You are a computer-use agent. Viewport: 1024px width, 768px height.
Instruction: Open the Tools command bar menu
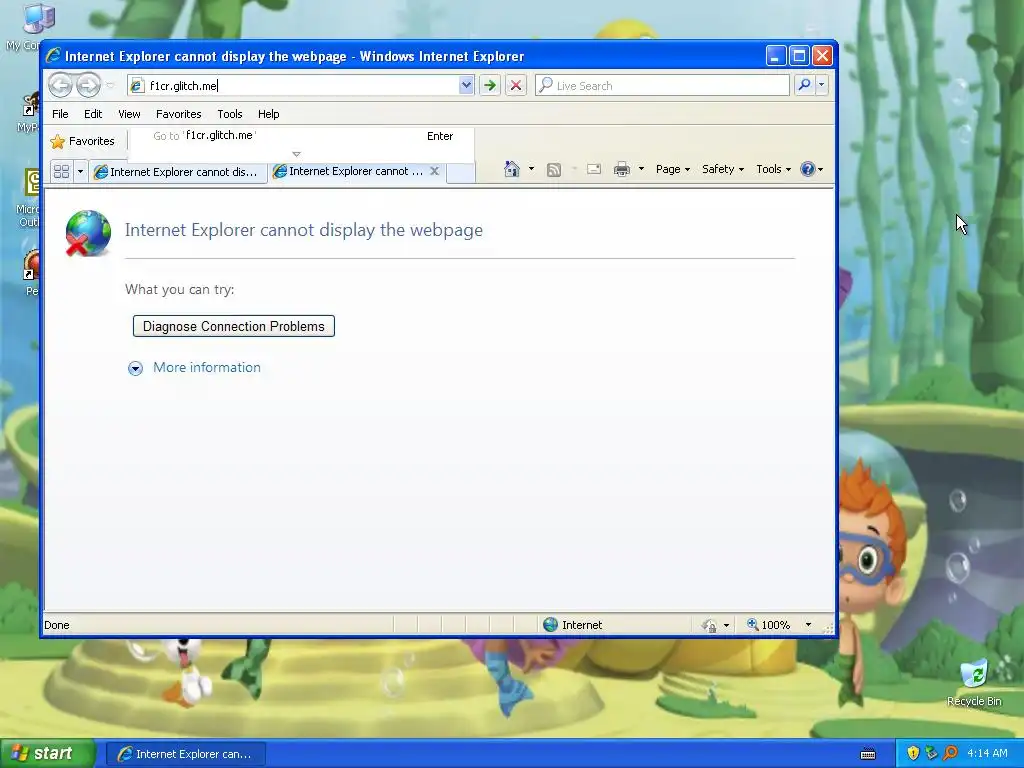[x=773, y=169]
